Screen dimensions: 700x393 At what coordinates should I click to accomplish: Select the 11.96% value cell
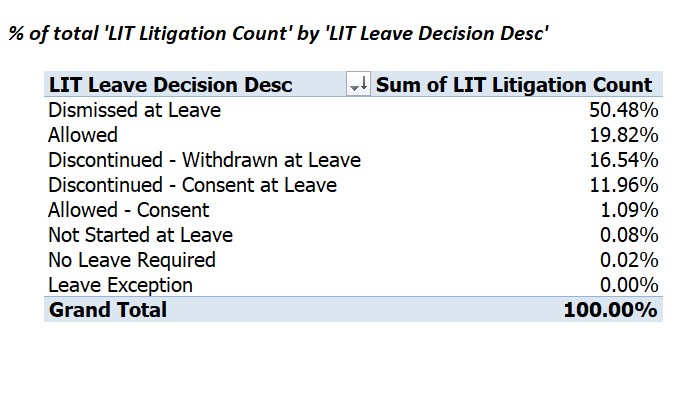pyautogui.click(x=624, y=185)
